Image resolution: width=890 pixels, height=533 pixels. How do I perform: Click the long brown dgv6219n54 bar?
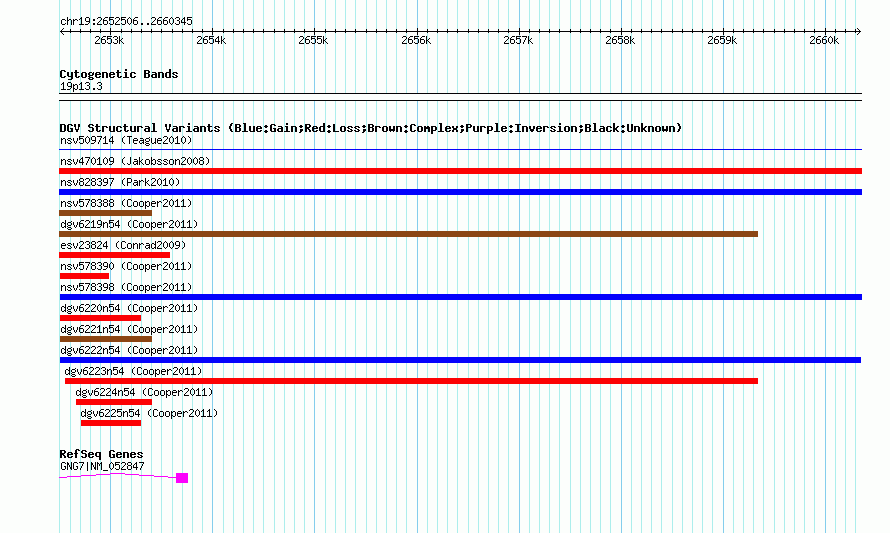click(409, 234)
